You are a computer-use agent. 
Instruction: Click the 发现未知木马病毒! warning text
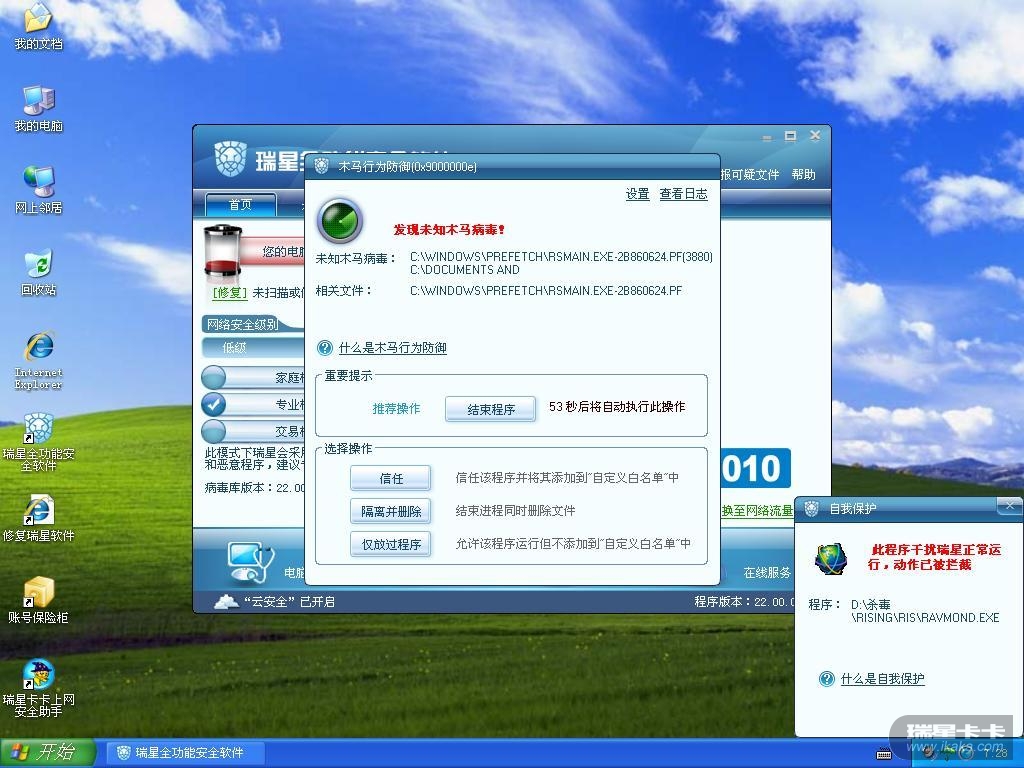449,230
